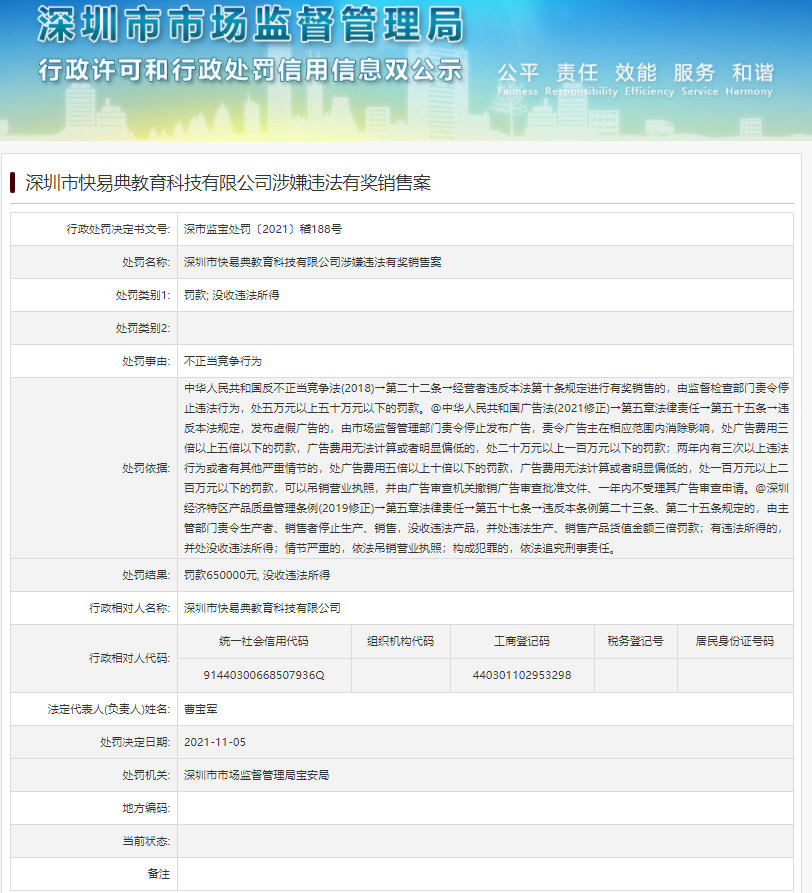Select the document number 深市监宝处罚〔2021〕稽188号

tap(263, 229)
